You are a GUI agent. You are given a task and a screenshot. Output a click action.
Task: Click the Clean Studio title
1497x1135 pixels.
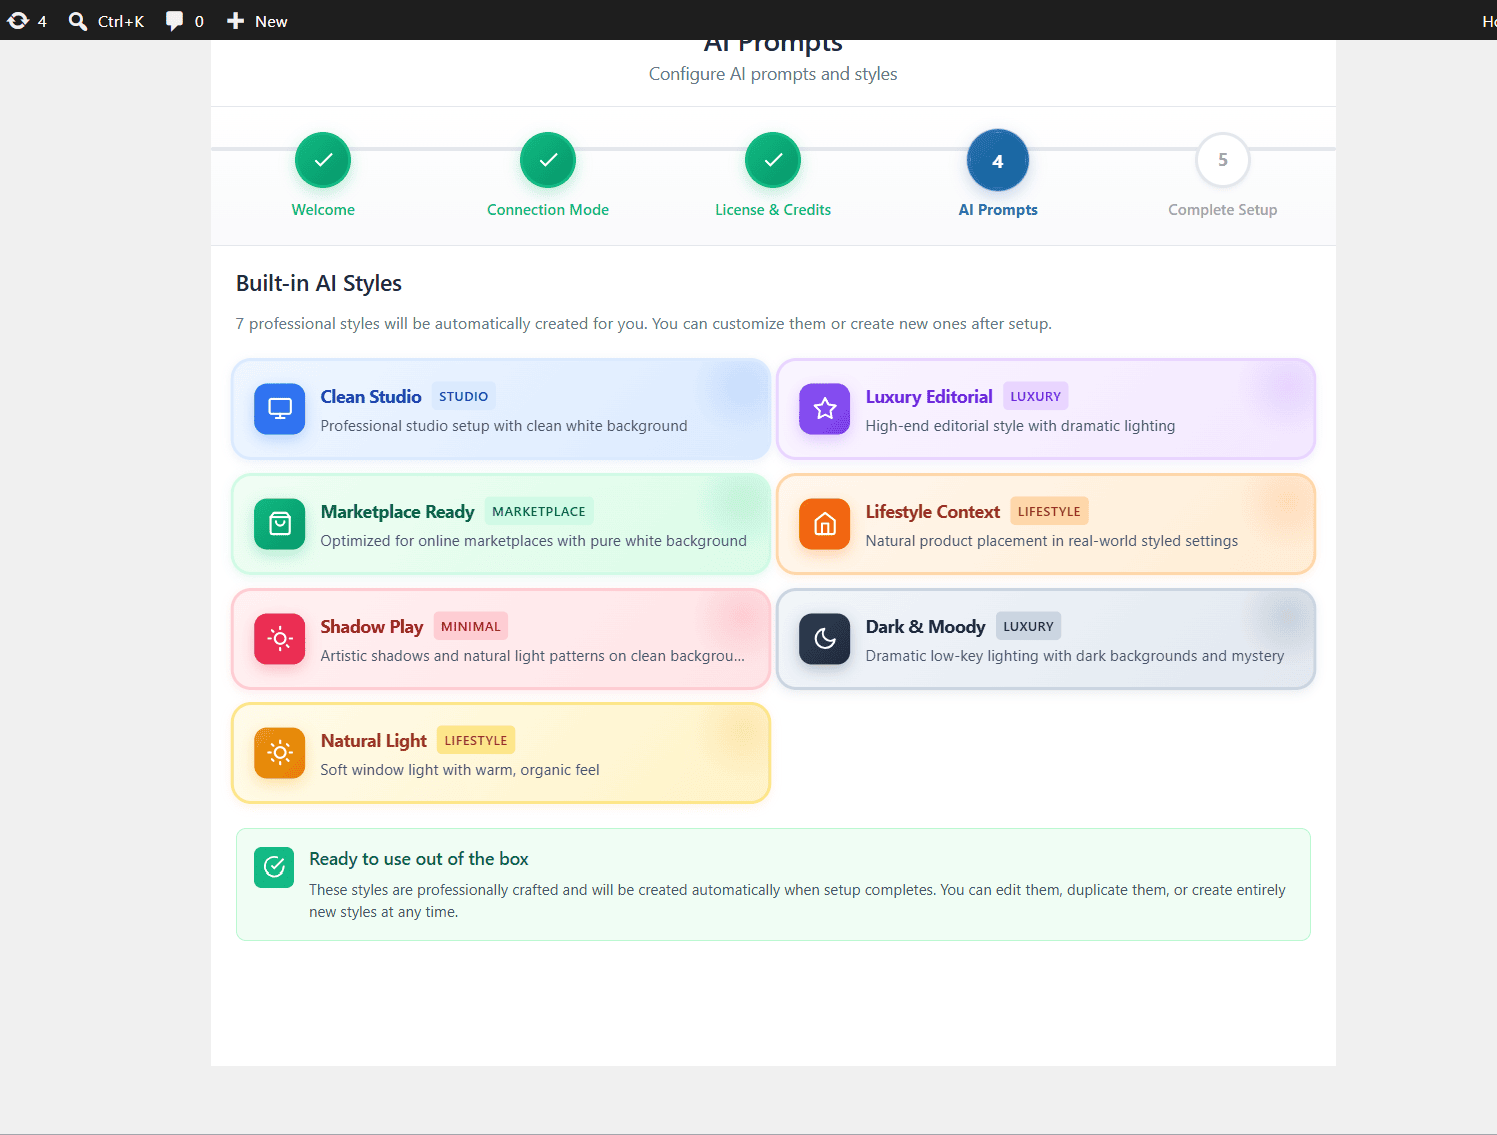(x=371, y=397)
